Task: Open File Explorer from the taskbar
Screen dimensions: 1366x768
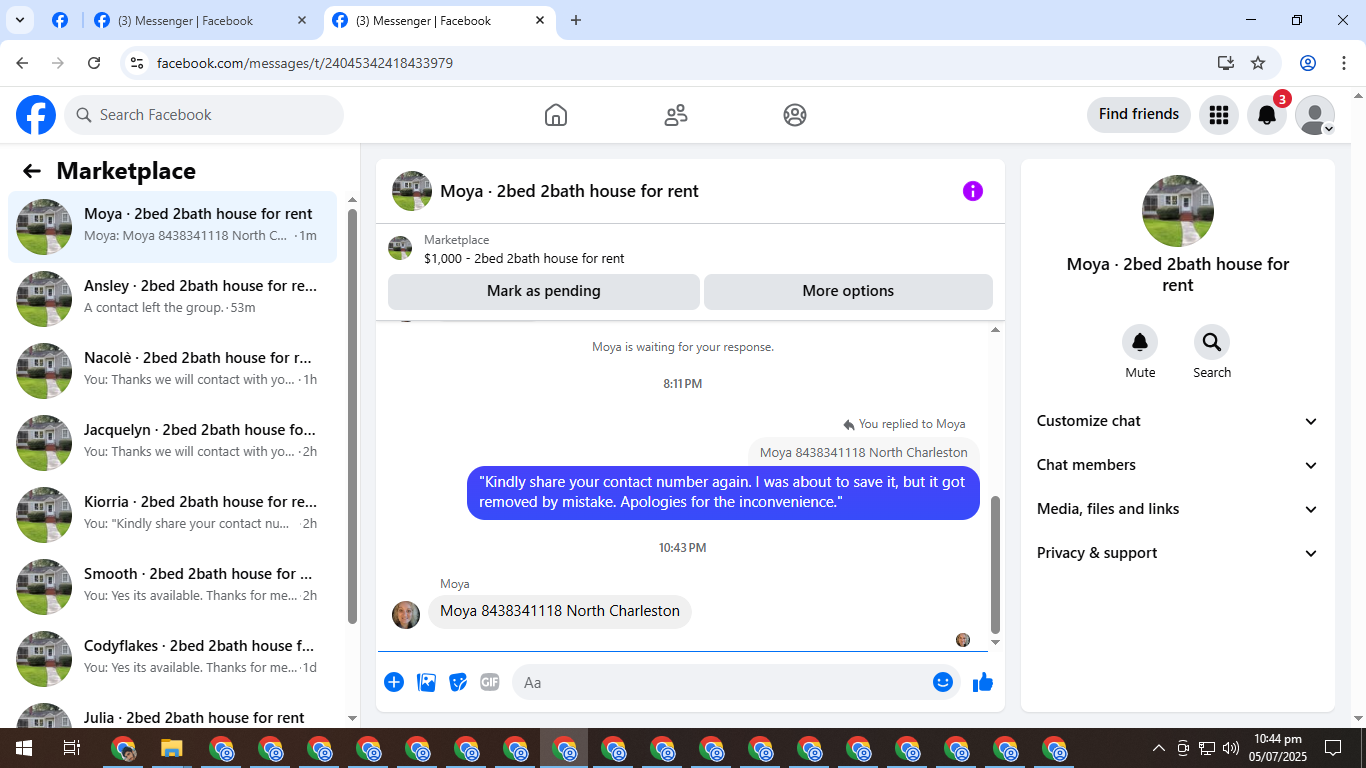Action: tap(172, 748)
